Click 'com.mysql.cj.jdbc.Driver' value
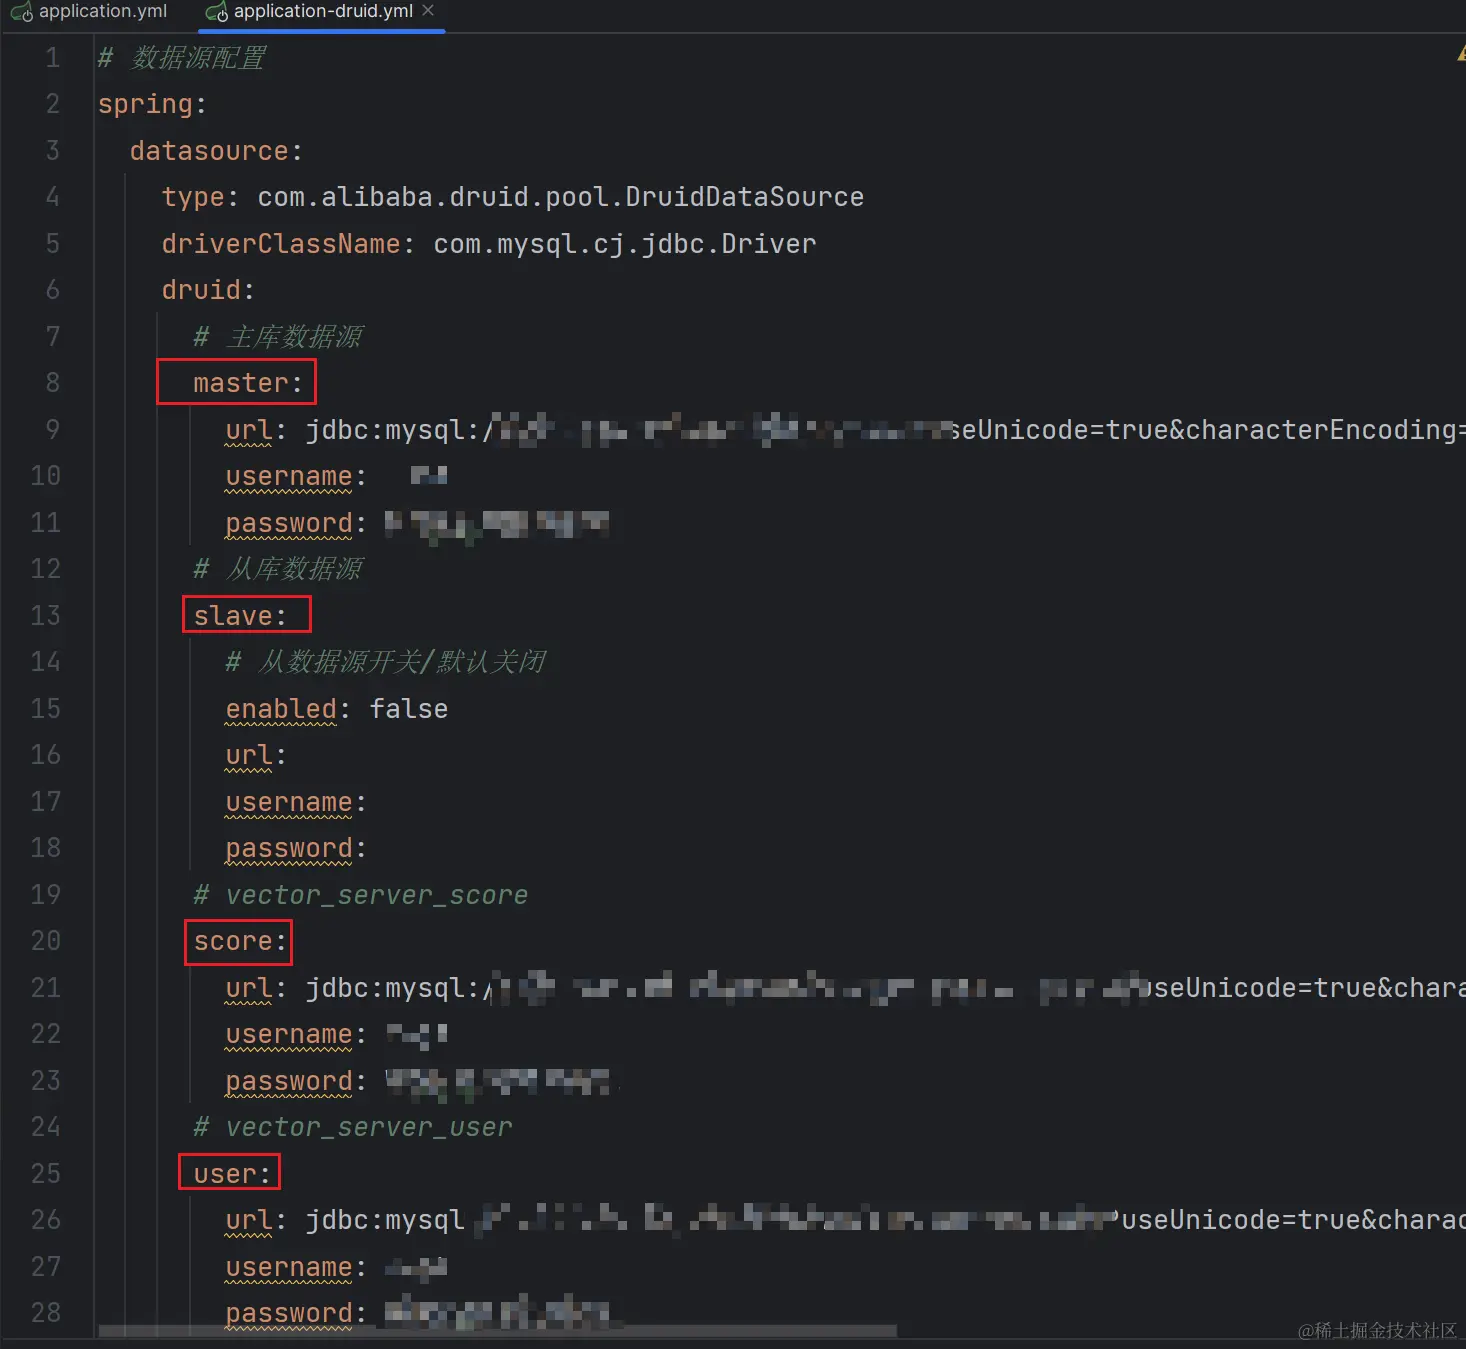This screenshot has width=1466, height=1349. point(625,244)
